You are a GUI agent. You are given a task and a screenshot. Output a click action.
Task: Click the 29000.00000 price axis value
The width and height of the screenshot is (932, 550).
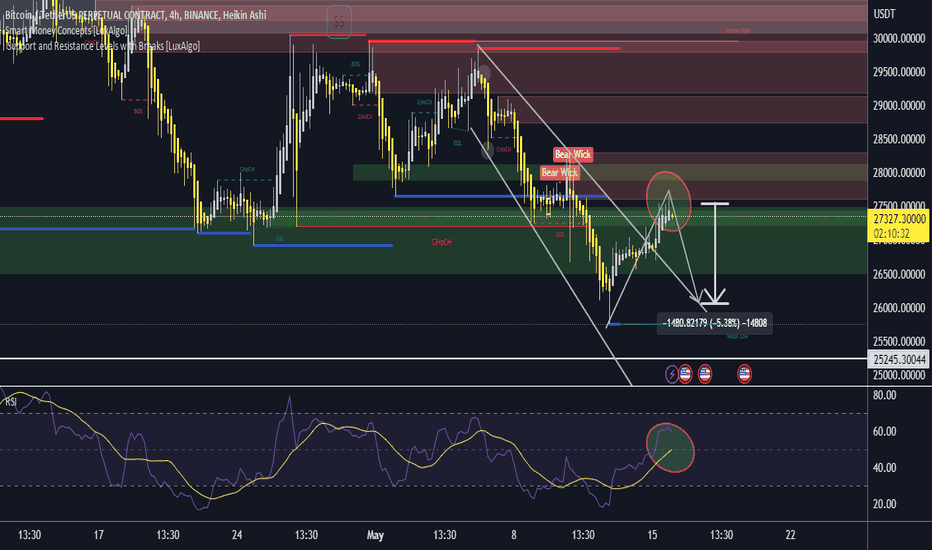(x=899, y=105)
